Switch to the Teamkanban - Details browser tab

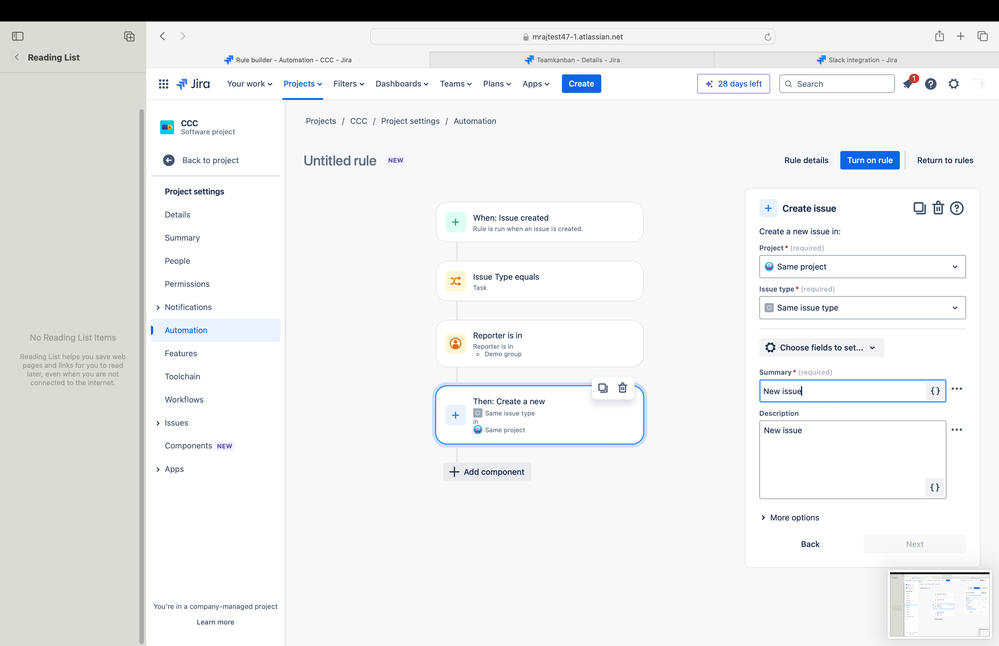click(x=572, y=60)
